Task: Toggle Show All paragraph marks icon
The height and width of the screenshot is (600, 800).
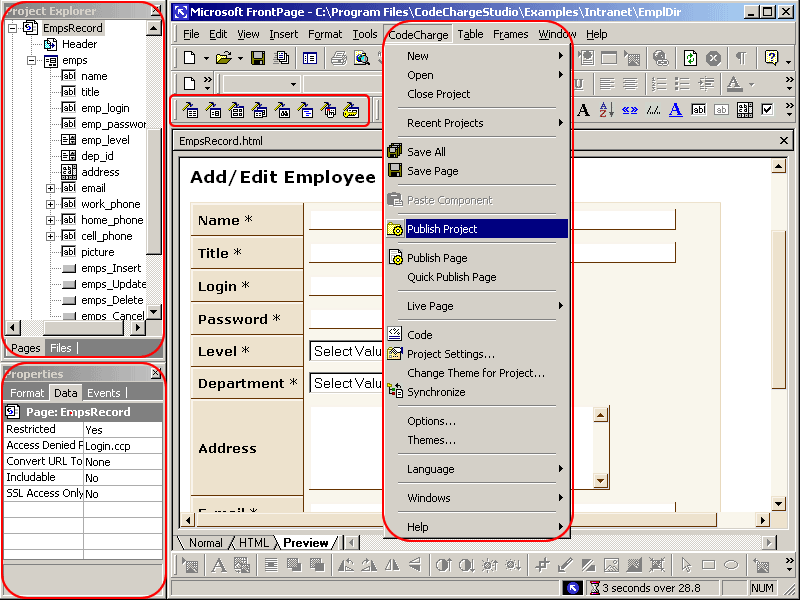Action: point(741,58)
